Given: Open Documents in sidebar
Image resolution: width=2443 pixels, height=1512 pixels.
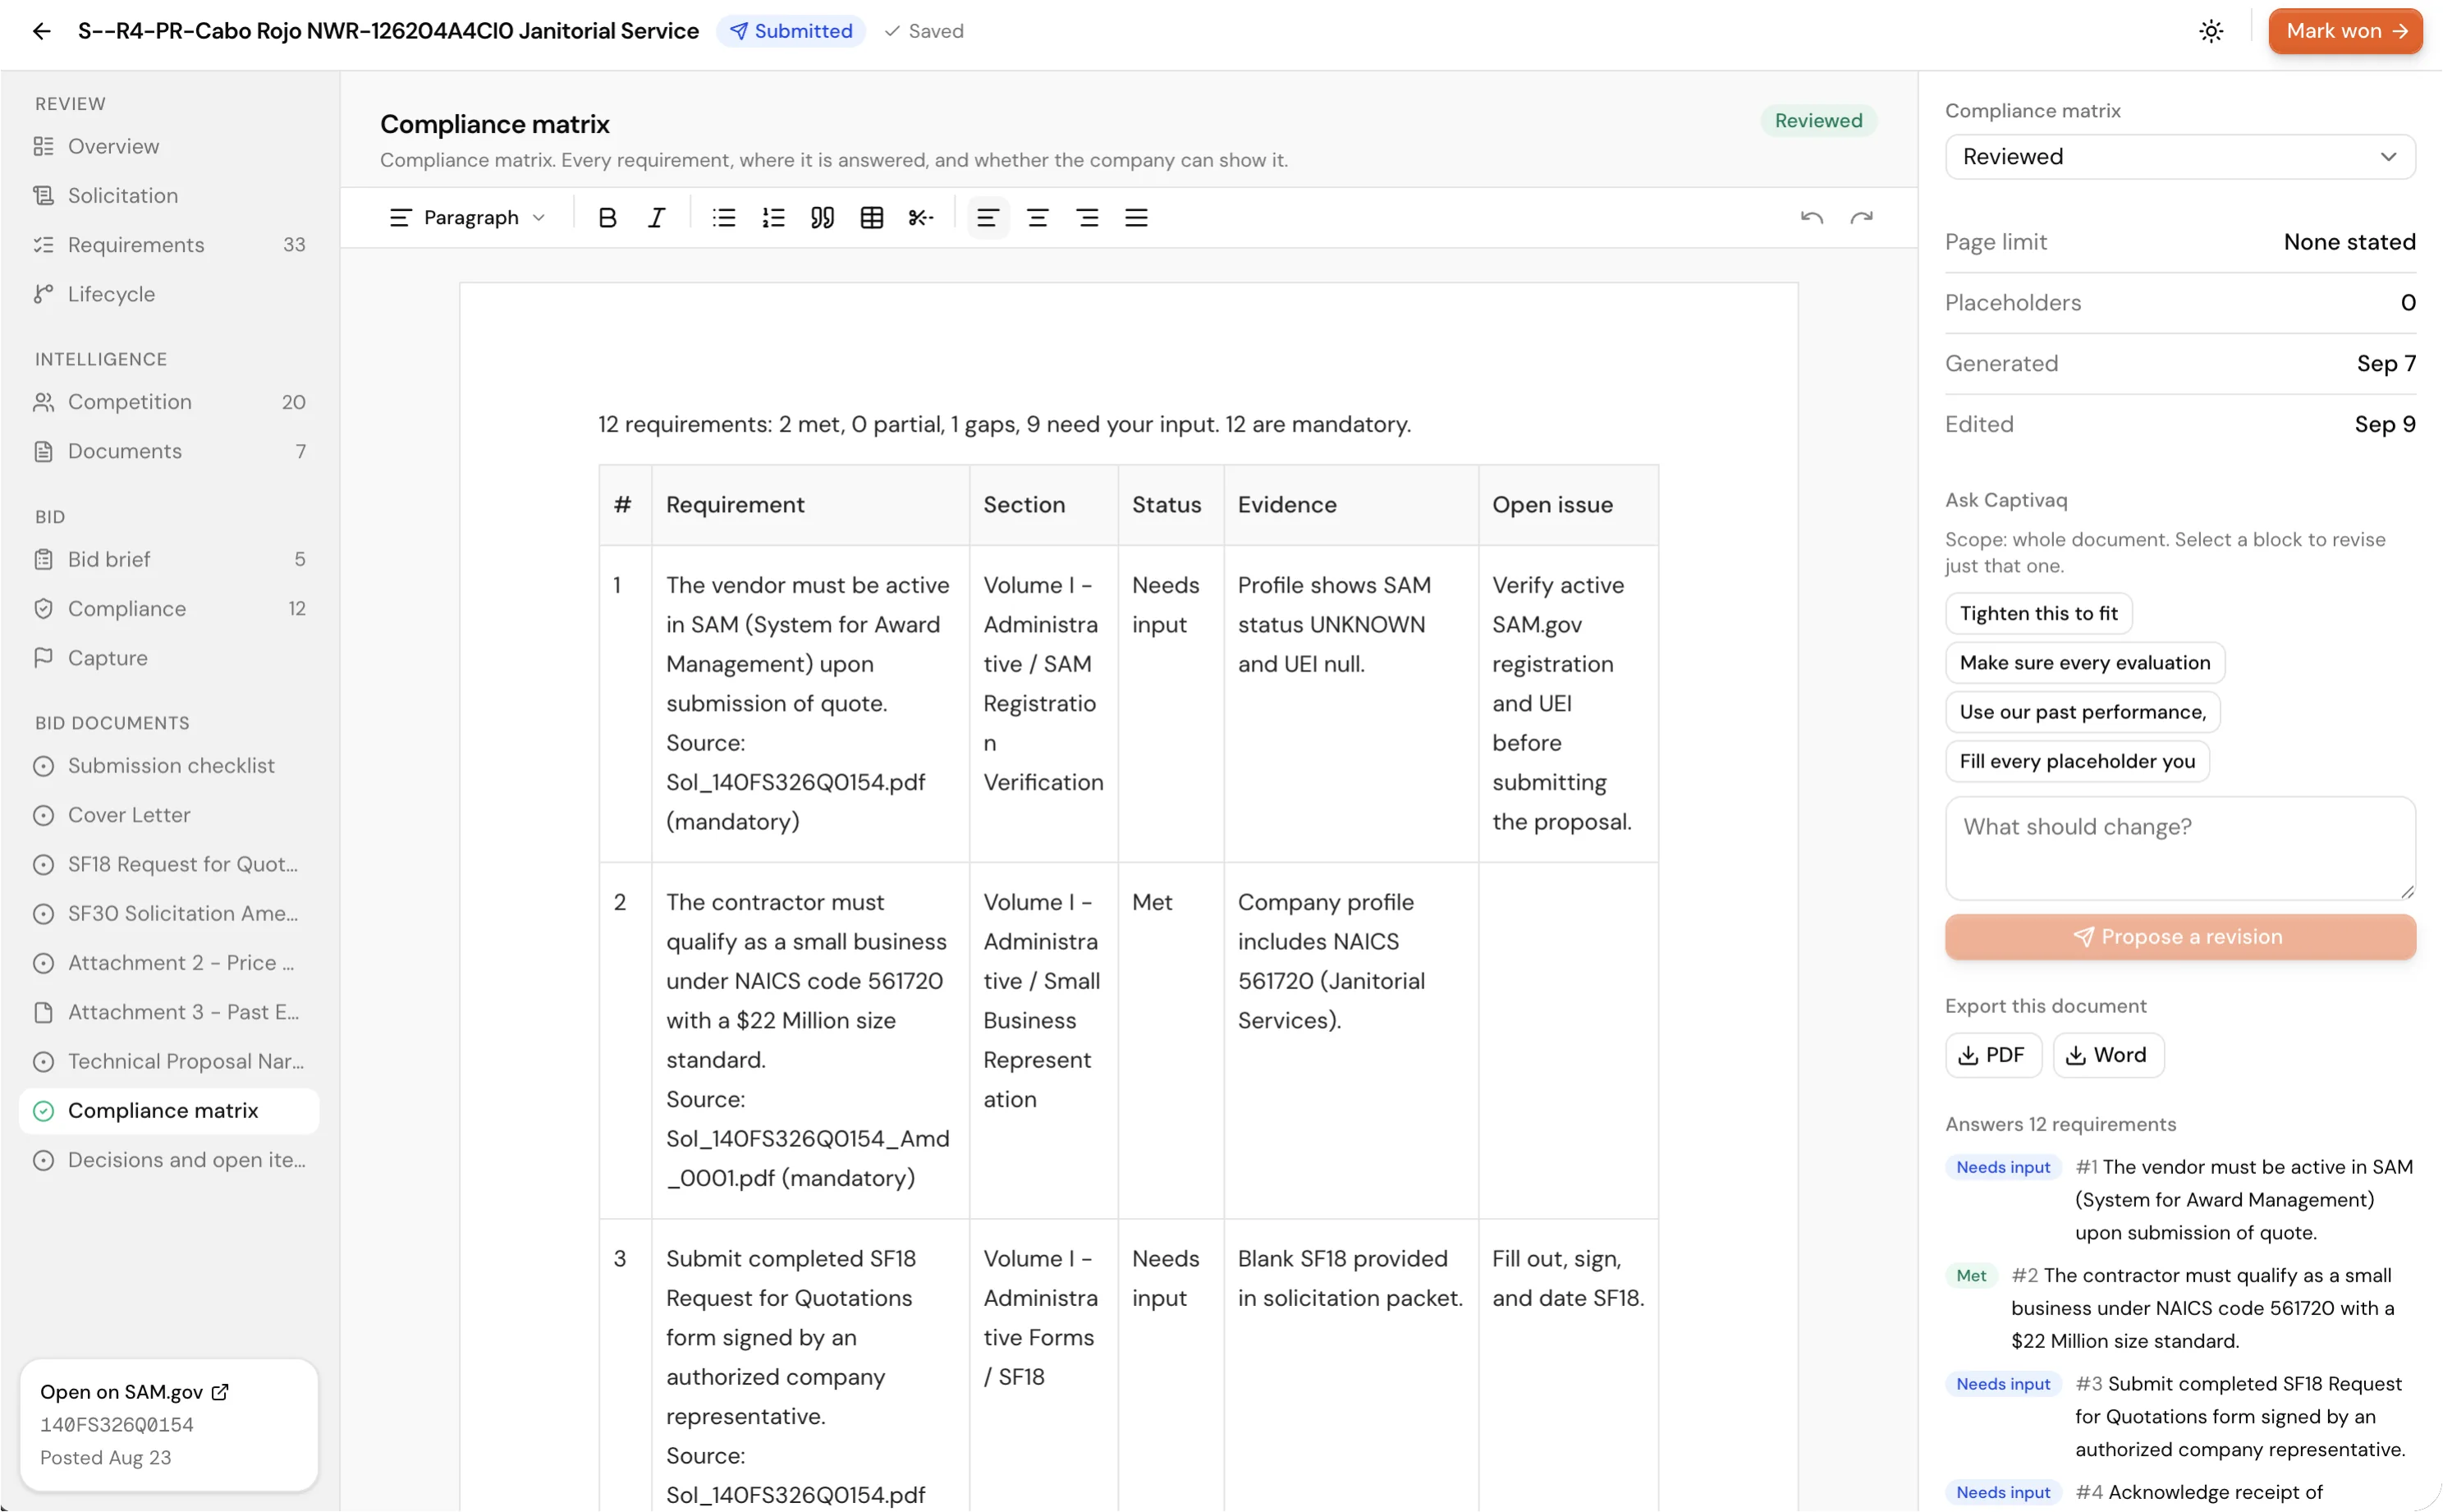Looking at the screenshot, I should pyautogui.click(x=169, y=451).
